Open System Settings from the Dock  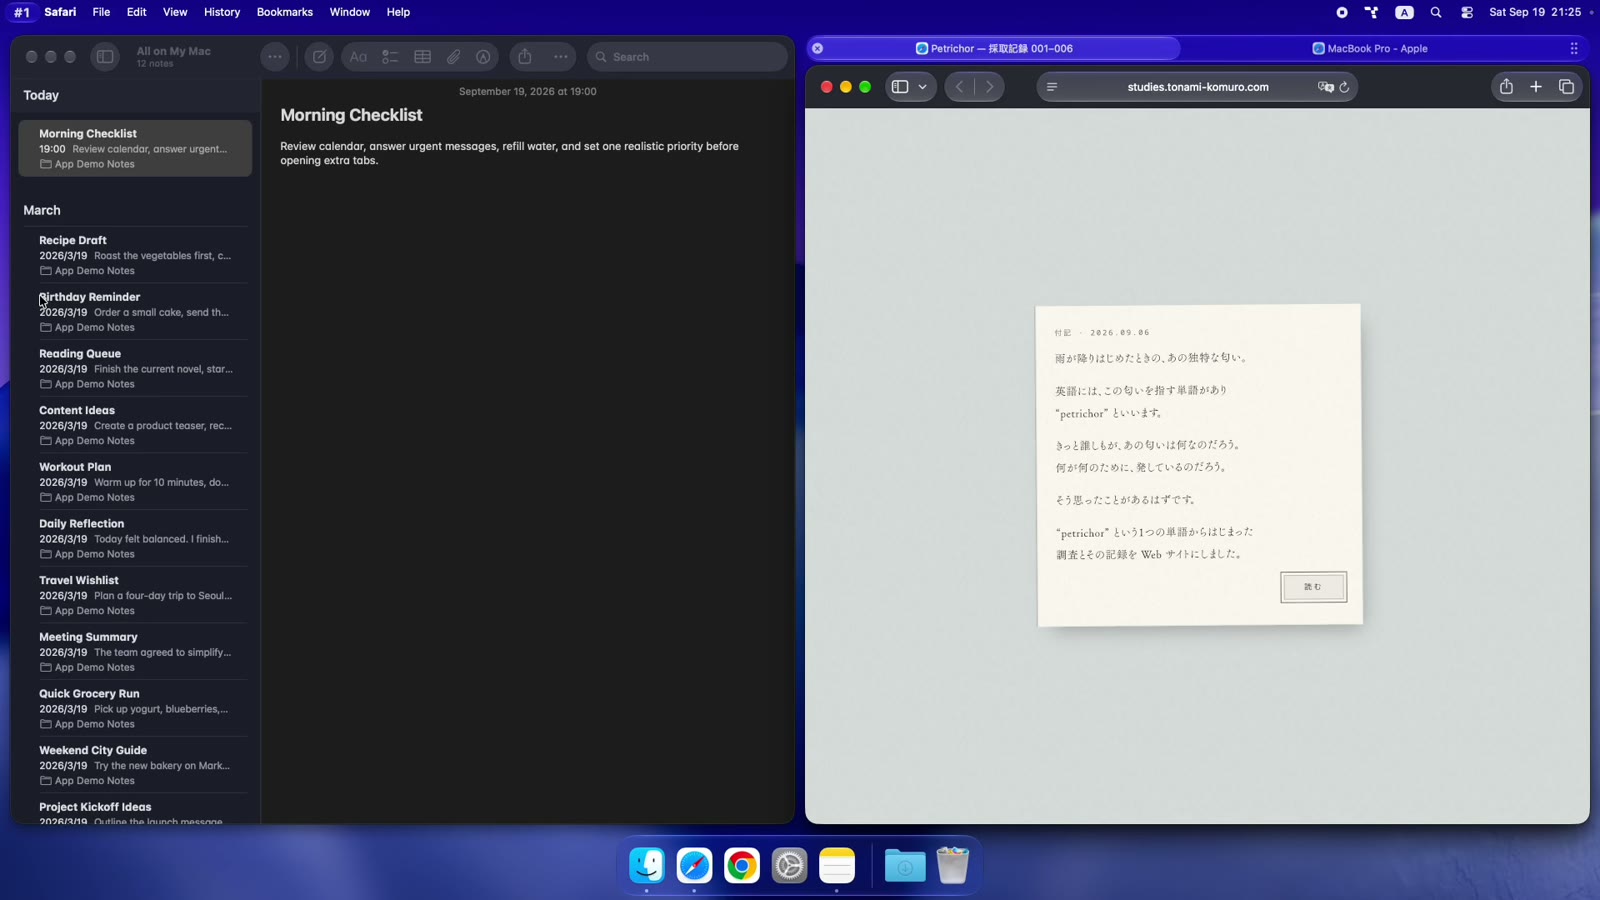tap(789, 866)
